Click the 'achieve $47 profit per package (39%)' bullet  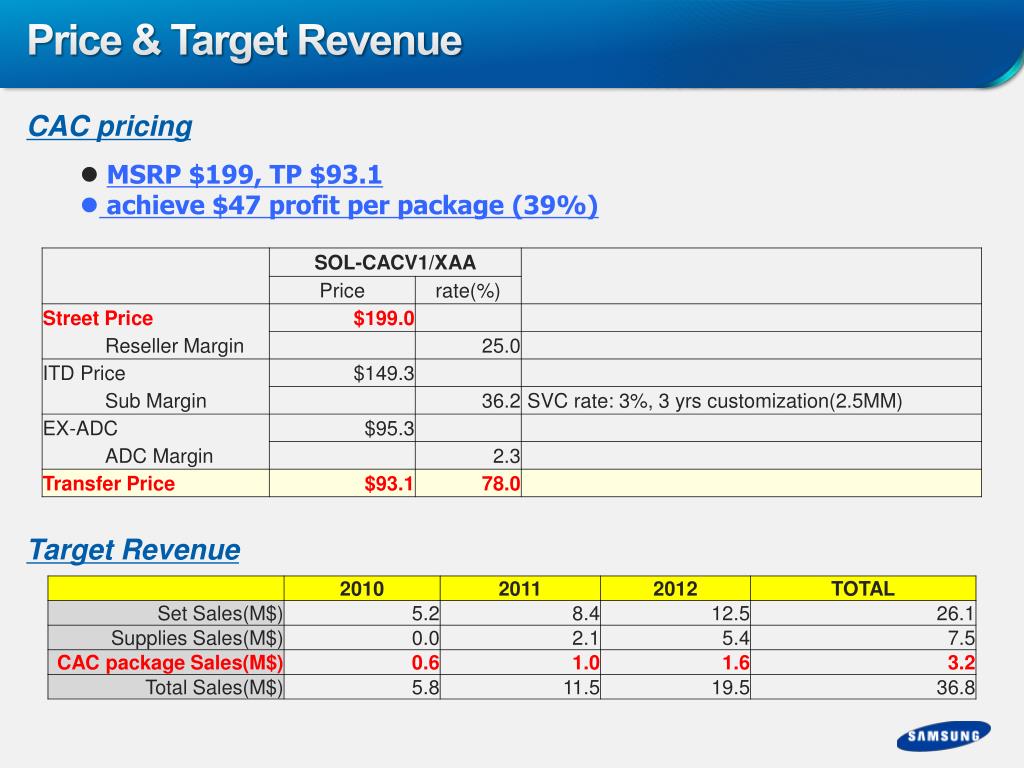[x=352, y=205]
